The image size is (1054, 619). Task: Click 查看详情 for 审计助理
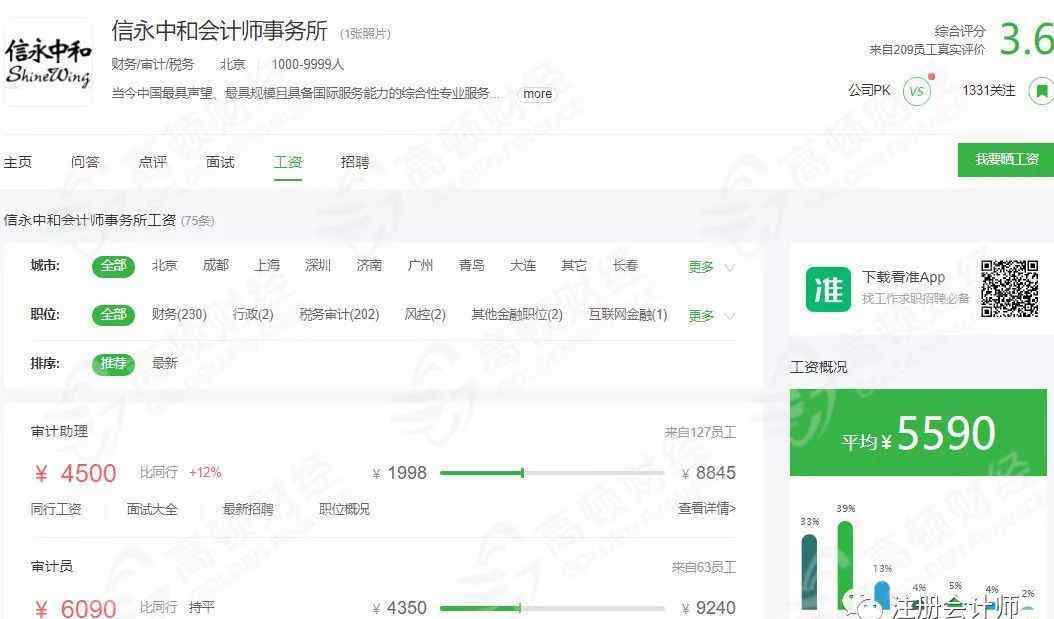(706, 508)
